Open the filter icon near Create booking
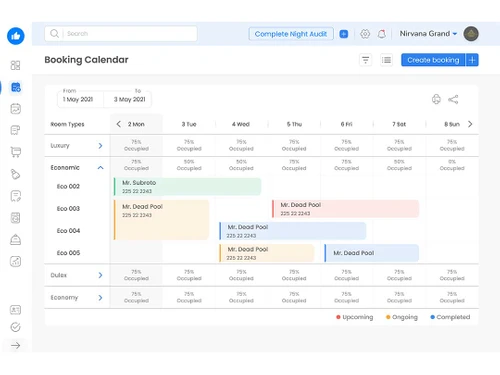The image size is (500, 375). pyautogui.click(x=366, y=60)
